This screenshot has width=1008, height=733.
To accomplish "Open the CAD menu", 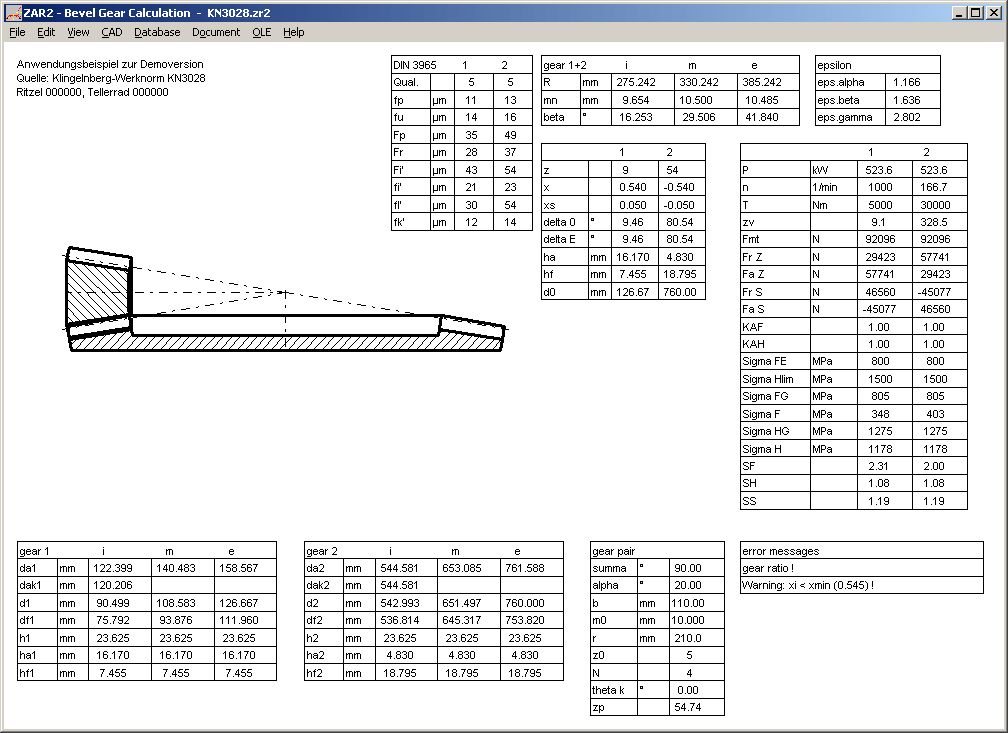I will click(x=112, y=32).
